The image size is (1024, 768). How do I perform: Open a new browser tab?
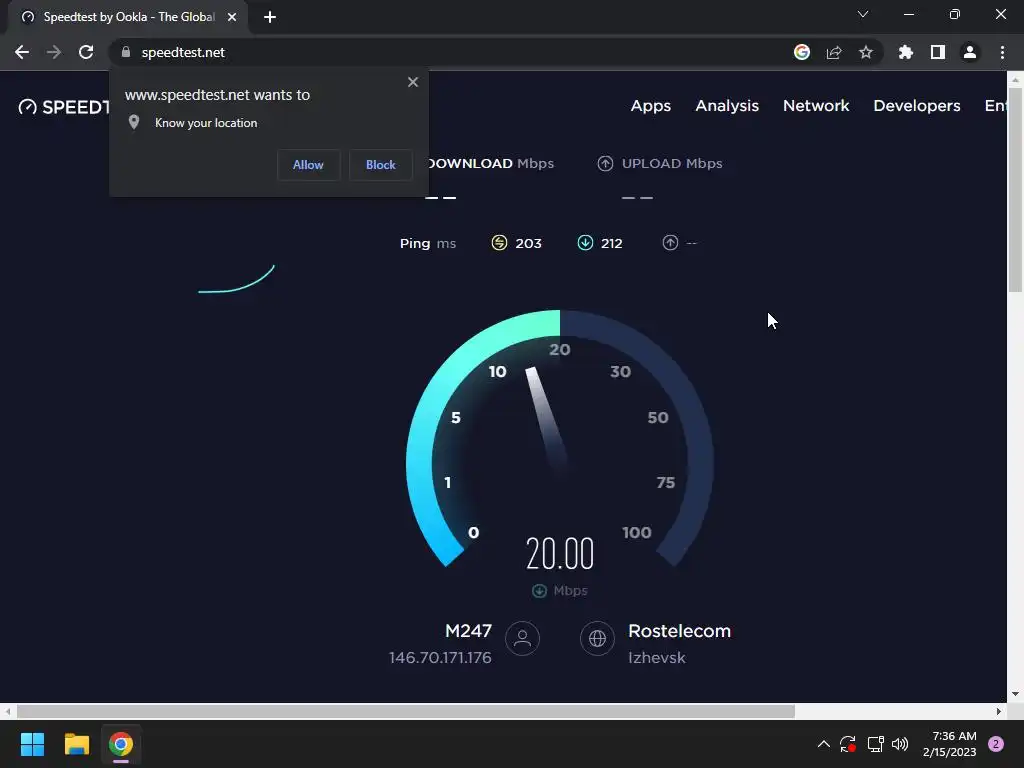pos(270,17)
